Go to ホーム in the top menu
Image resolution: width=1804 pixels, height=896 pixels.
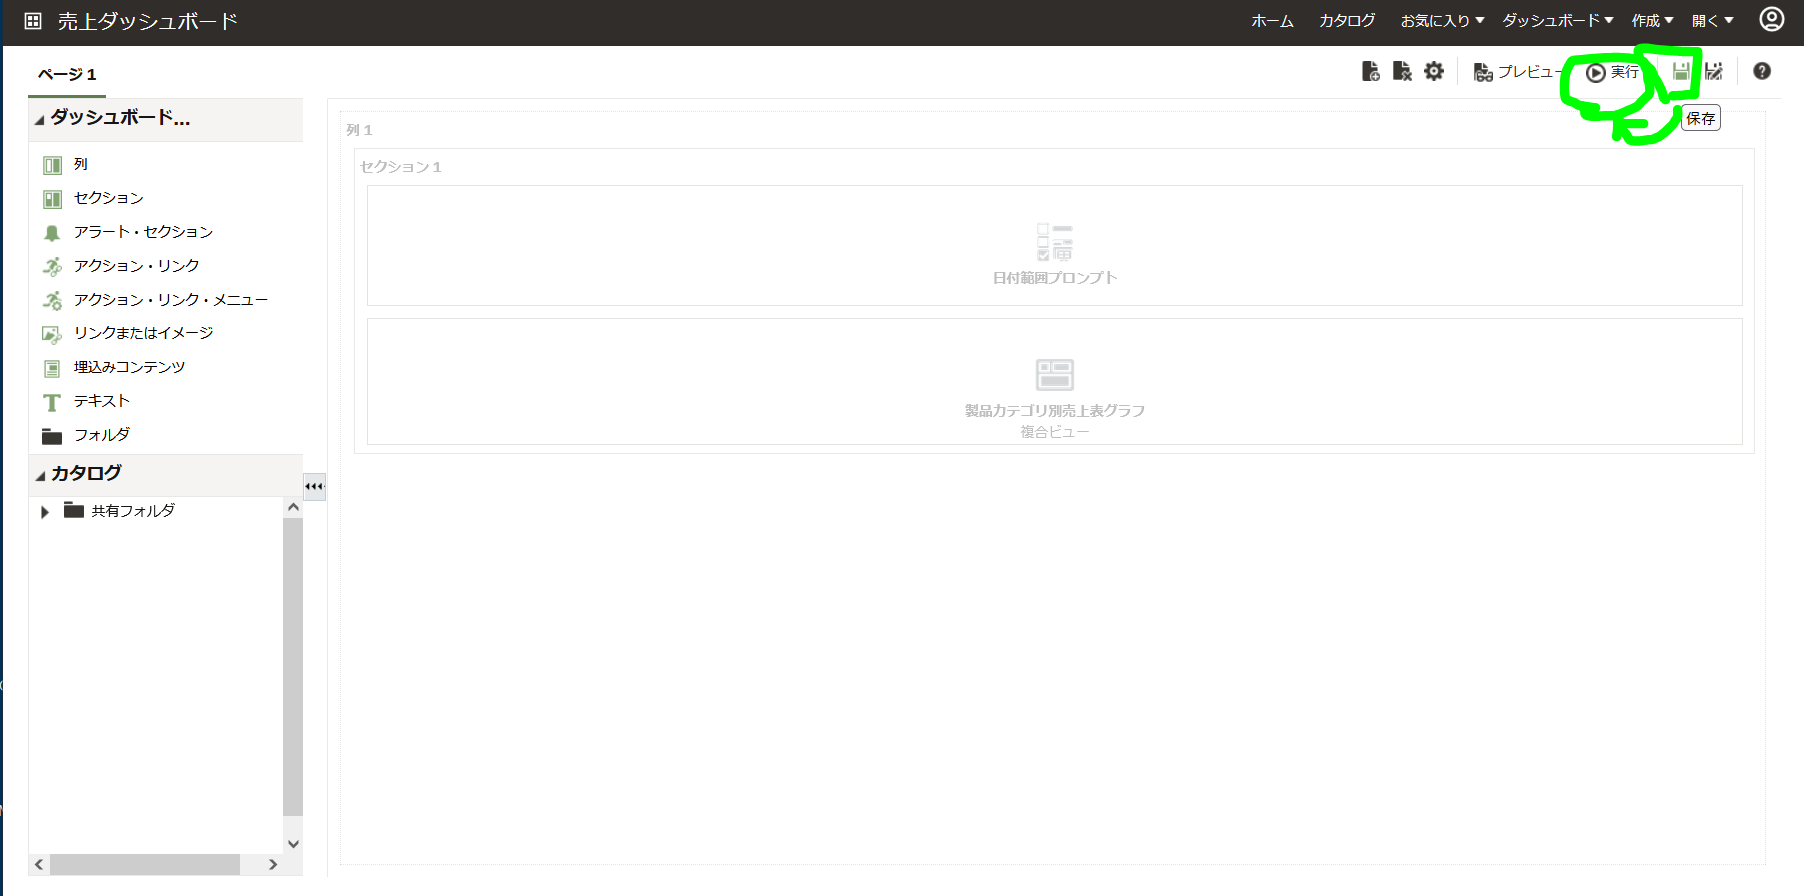pos(1272,21)
